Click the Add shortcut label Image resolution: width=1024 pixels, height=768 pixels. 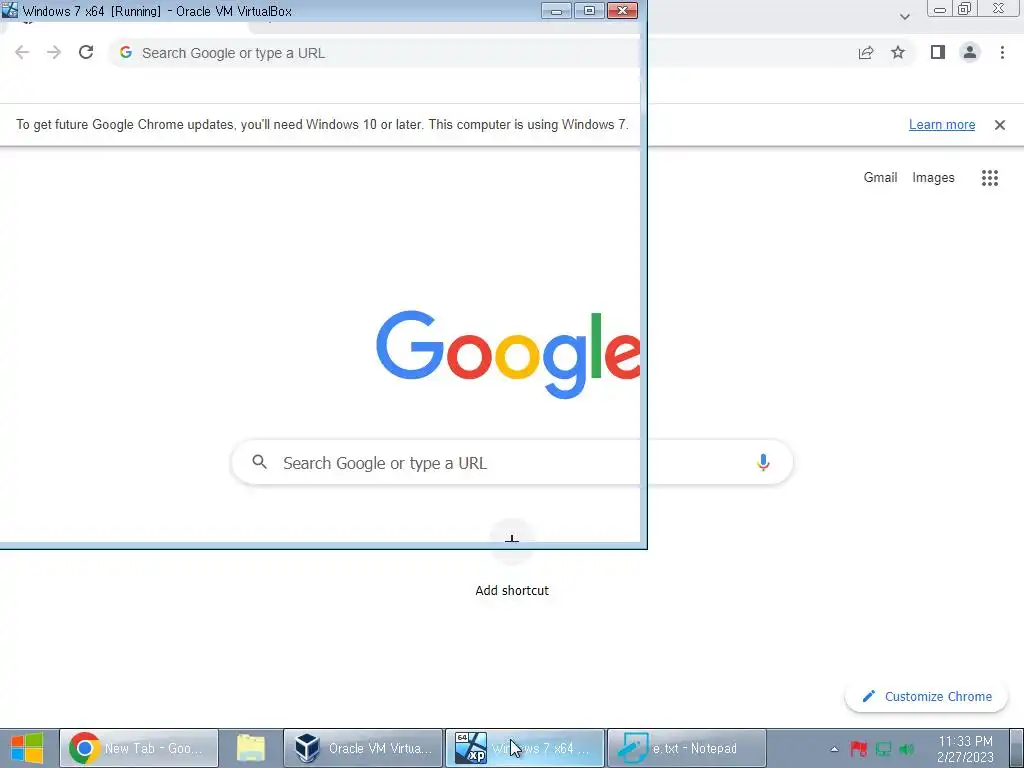click(512, 590)
